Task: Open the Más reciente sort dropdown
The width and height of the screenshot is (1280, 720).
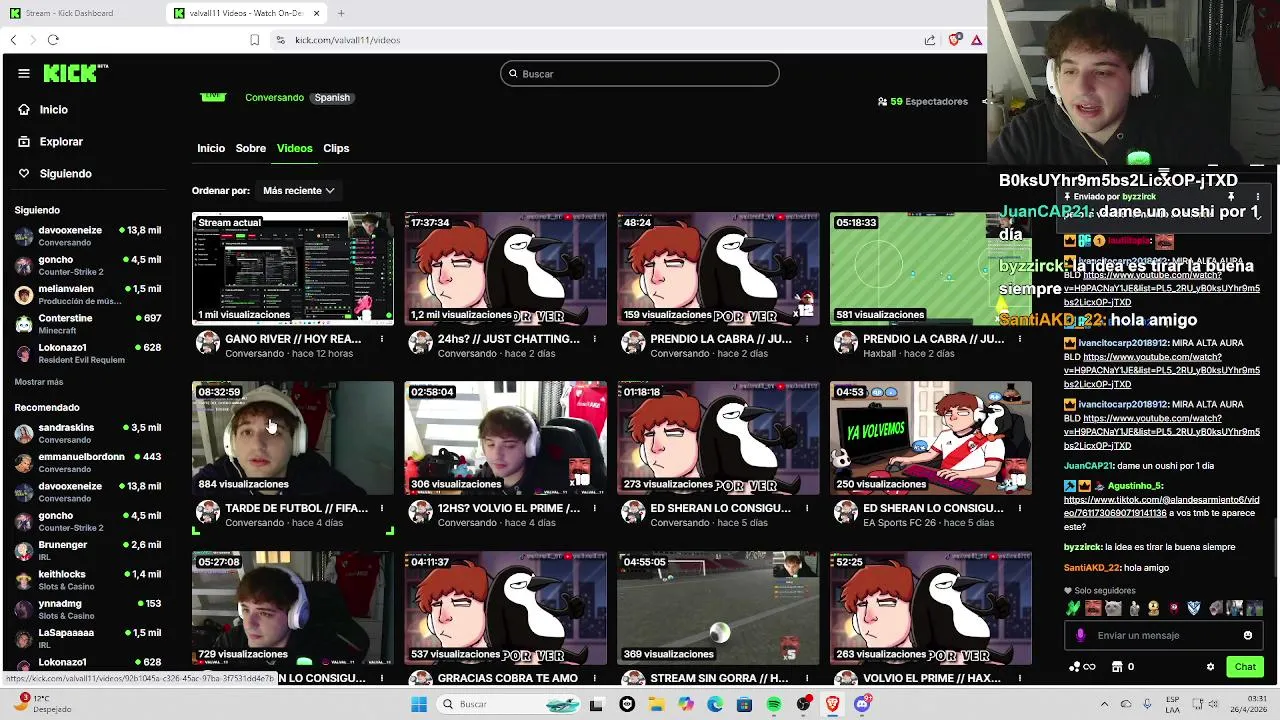Action: point(298,190)
